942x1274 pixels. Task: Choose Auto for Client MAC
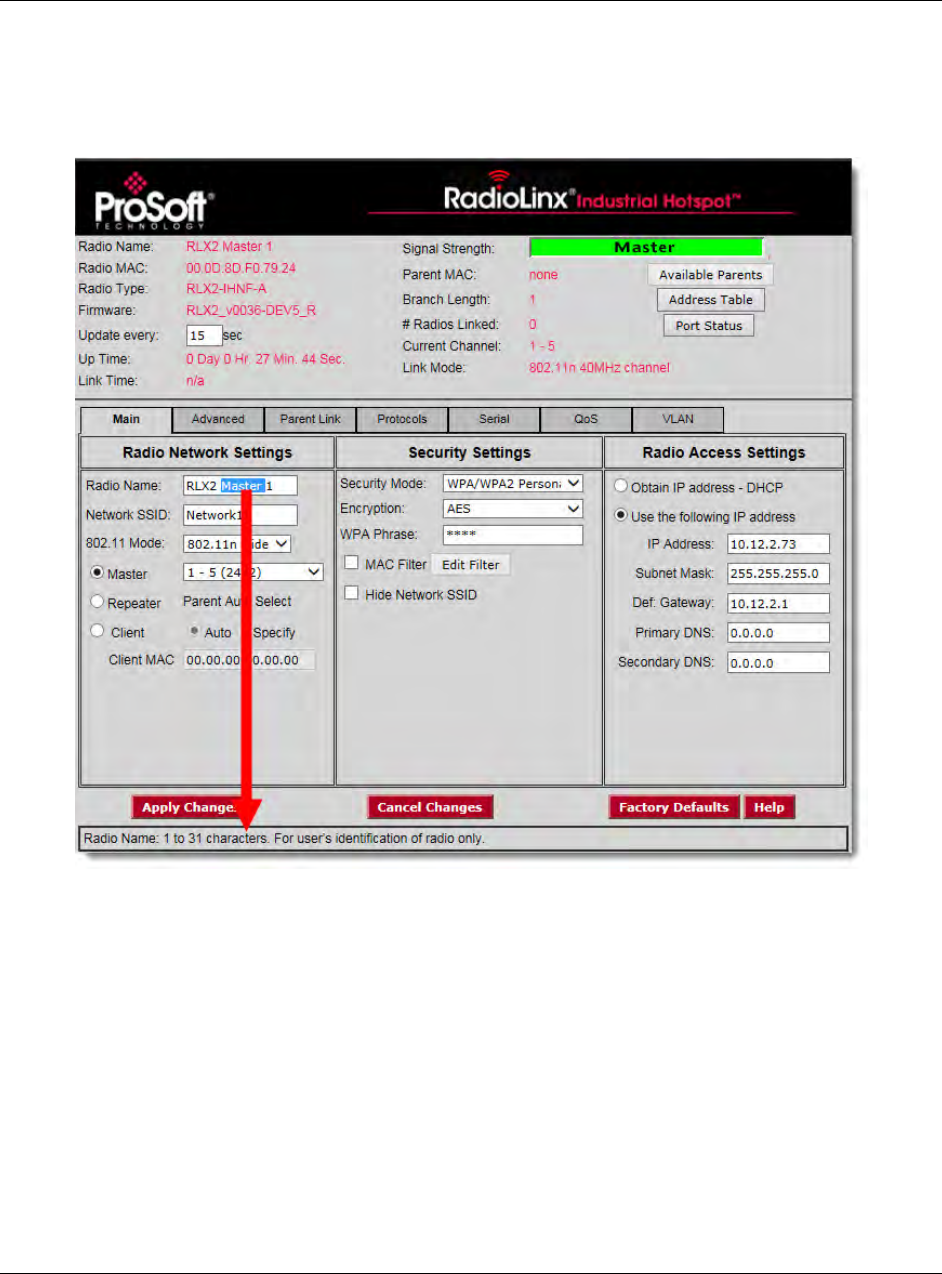coord(196,632)
